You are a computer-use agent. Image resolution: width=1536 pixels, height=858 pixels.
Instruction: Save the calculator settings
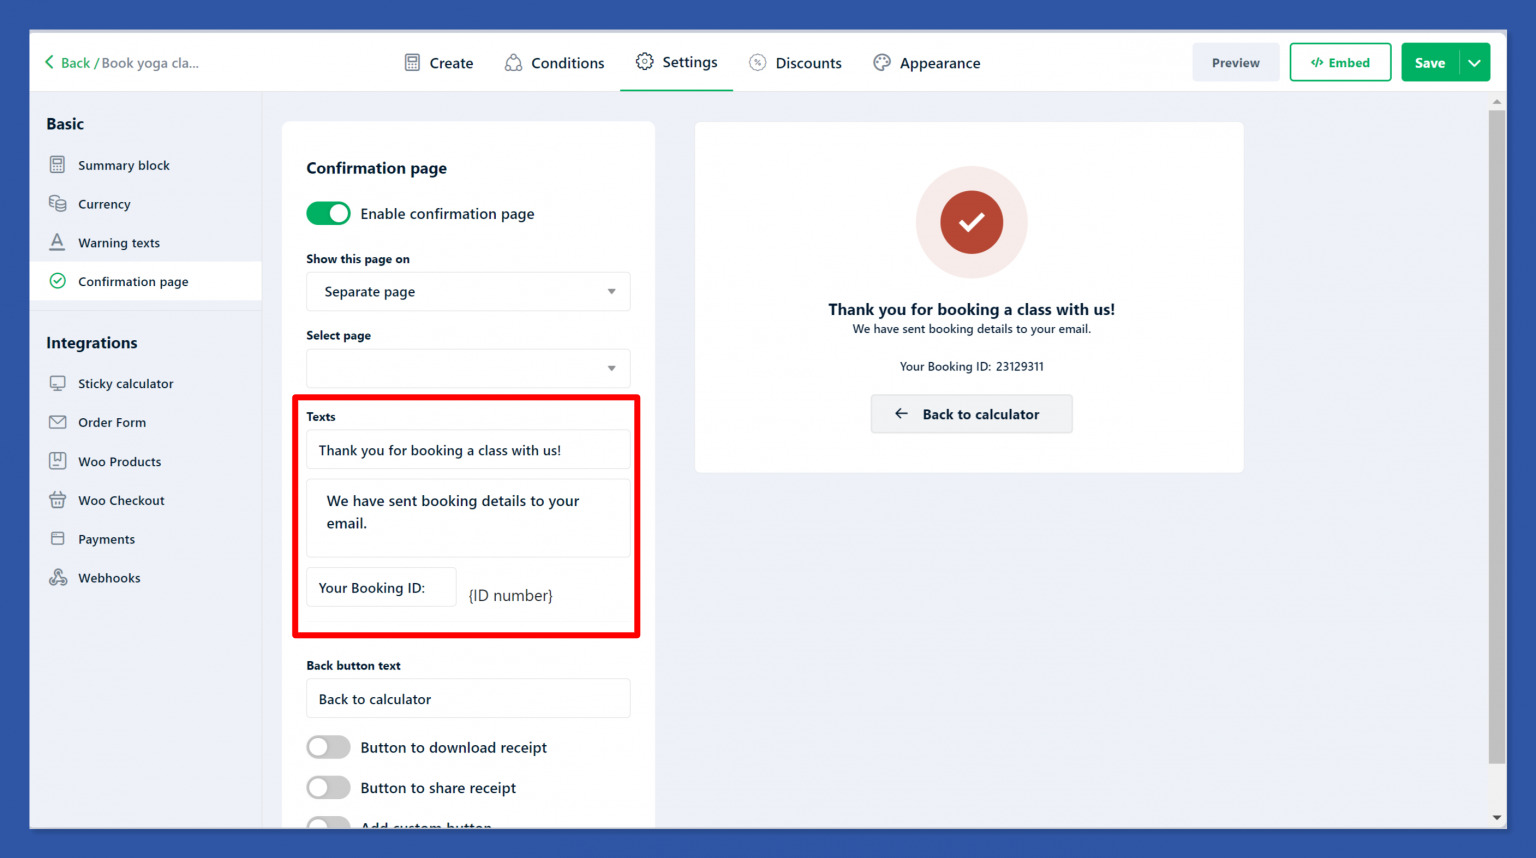coord(1430,63)
